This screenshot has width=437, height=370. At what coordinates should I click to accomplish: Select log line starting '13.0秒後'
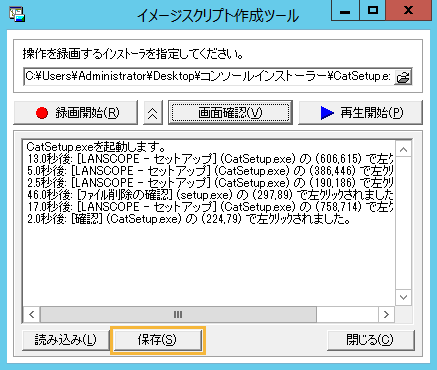pos(210,159)
